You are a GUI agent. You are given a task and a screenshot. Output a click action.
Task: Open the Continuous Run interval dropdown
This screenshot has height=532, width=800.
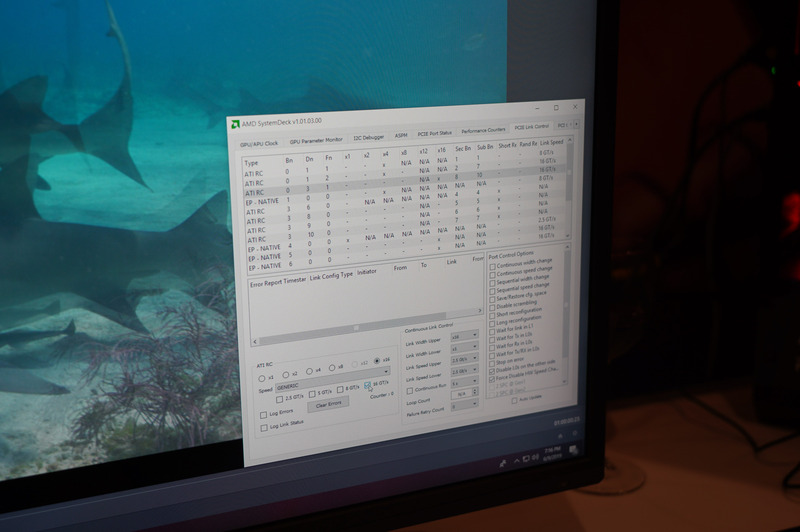[x=464, y=382]
